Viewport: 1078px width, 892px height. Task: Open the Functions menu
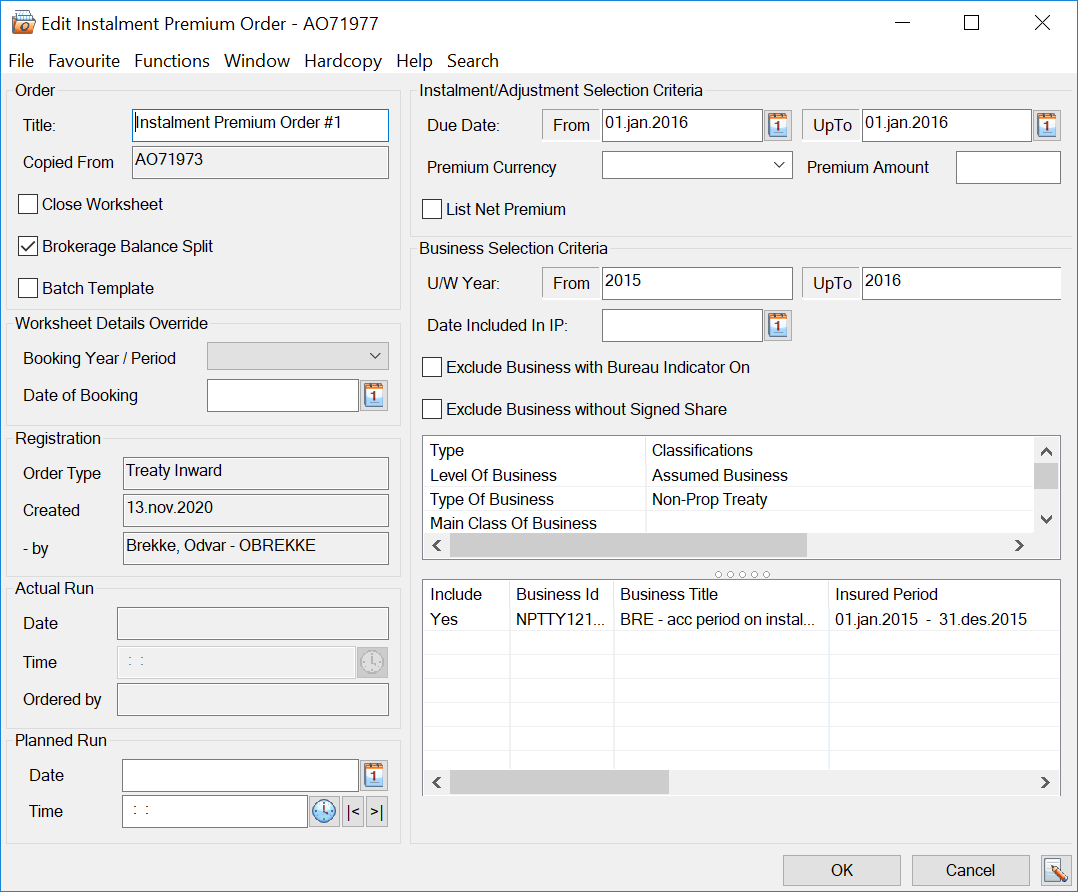pyautogui.click(x=172, y=61)
